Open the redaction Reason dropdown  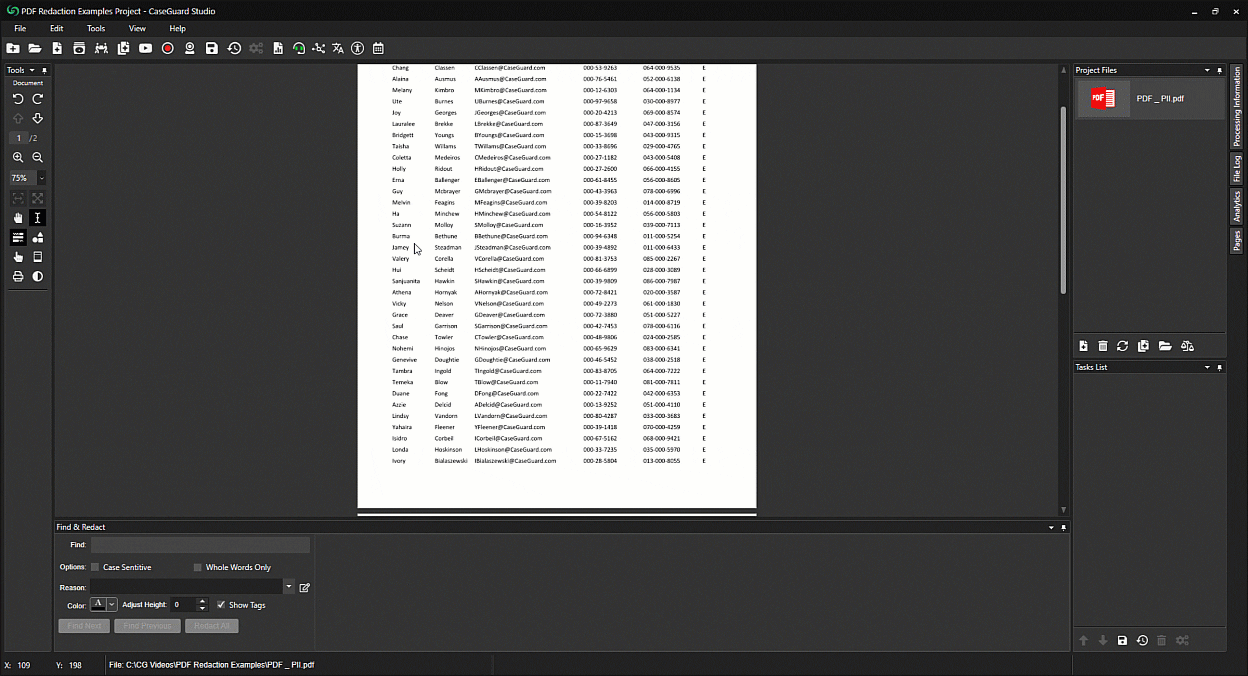tap(288, 586)
